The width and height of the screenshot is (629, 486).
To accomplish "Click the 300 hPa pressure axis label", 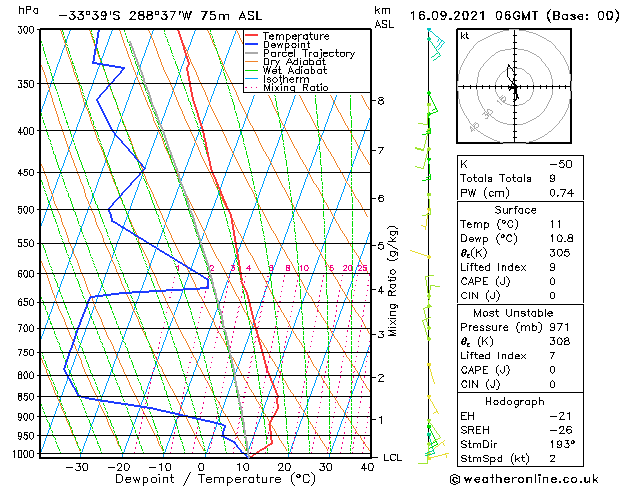I will (x=26, y=30).
